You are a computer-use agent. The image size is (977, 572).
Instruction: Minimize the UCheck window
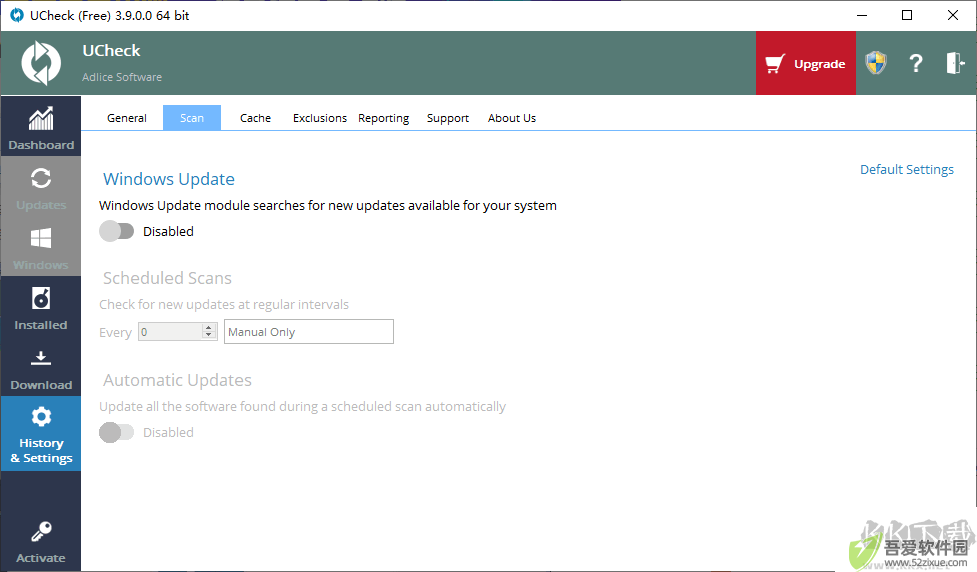(862, 15)
